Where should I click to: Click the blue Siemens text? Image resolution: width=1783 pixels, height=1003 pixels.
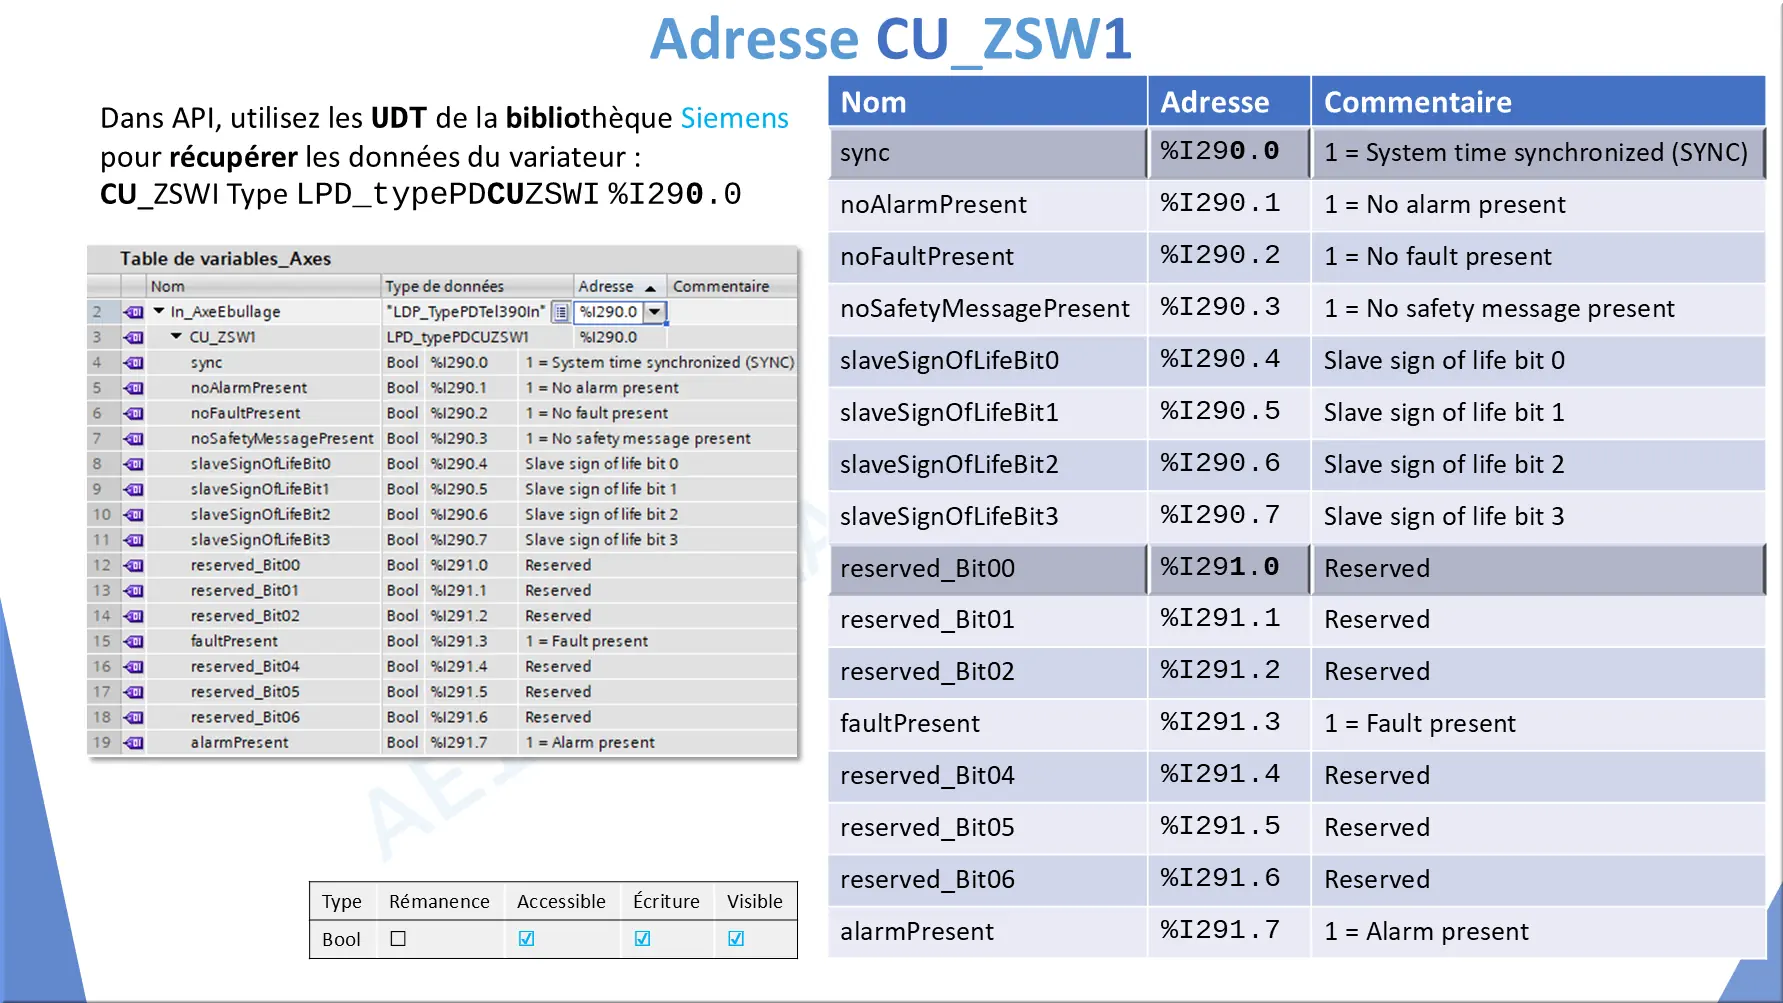(734, 118)
